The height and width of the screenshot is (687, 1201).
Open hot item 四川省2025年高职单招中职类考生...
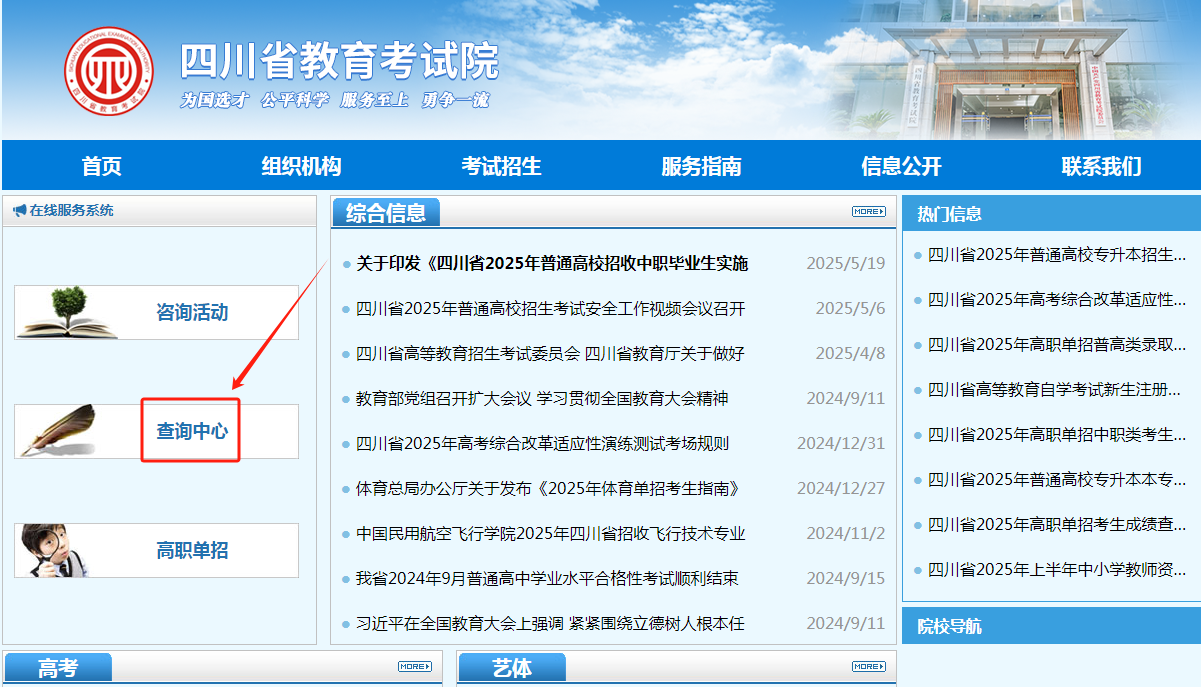(1057, 434)
